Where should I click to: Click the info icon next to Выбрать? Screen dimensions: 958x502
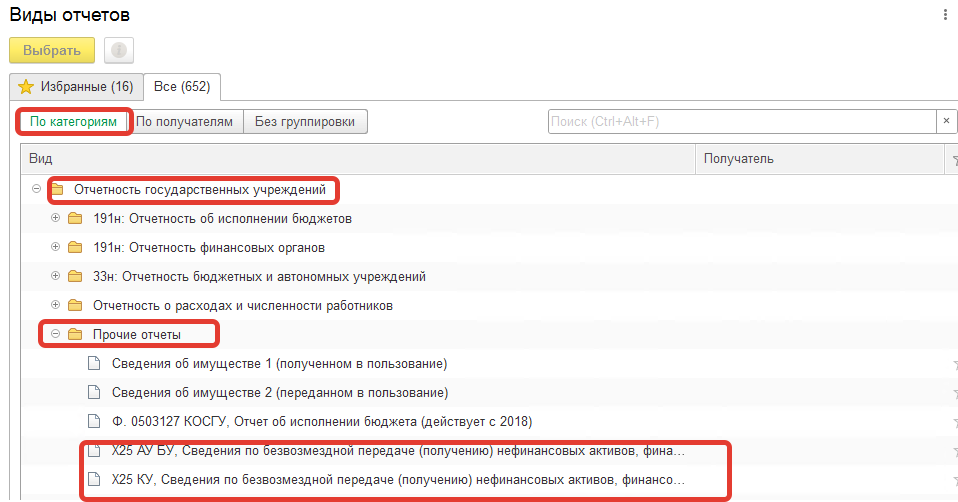tap(119, 50)
